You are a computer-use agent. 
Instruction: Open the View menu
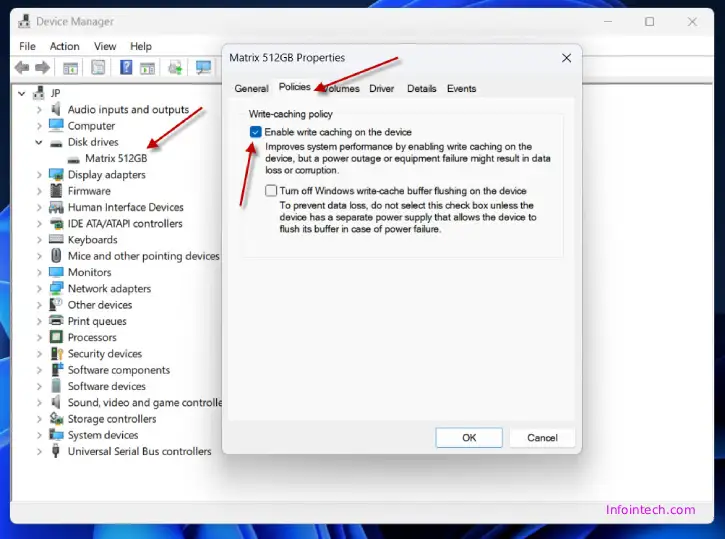tap(105, 46)
